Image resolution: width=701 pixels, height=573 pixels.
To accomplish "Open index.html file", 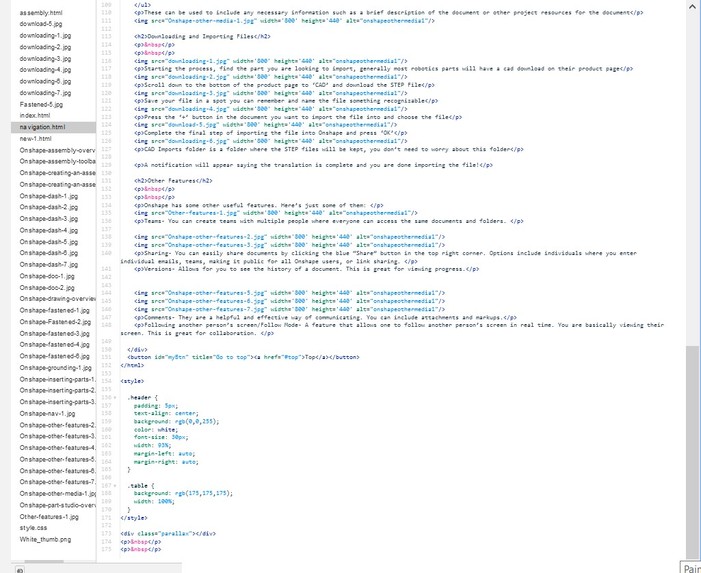I will (x=35, y=115).
